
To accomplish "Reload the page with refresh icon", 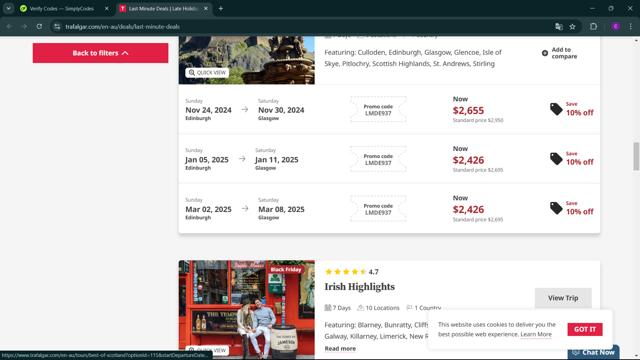I will click(x=39, y=27).
